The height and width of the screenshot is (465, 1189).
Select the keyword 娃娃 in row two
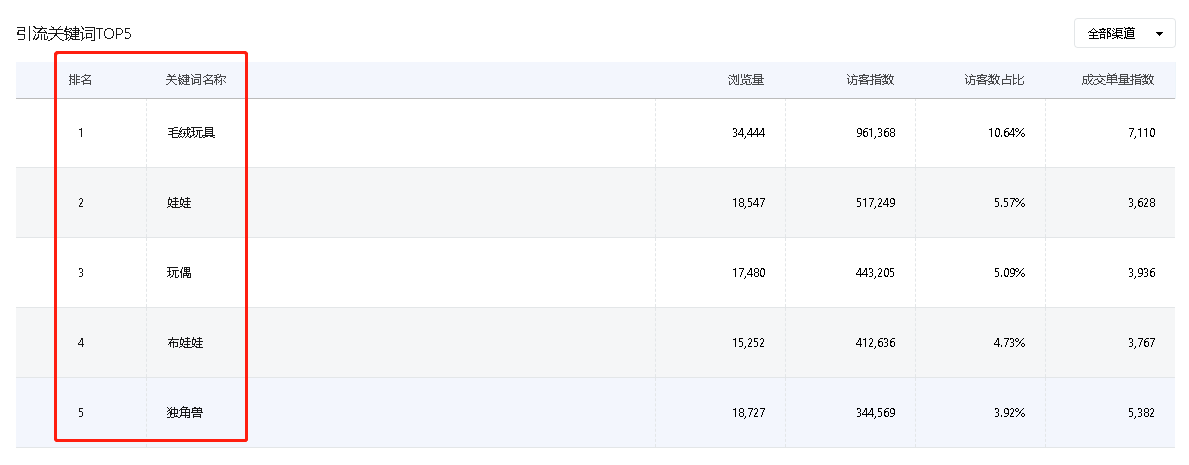179,203
